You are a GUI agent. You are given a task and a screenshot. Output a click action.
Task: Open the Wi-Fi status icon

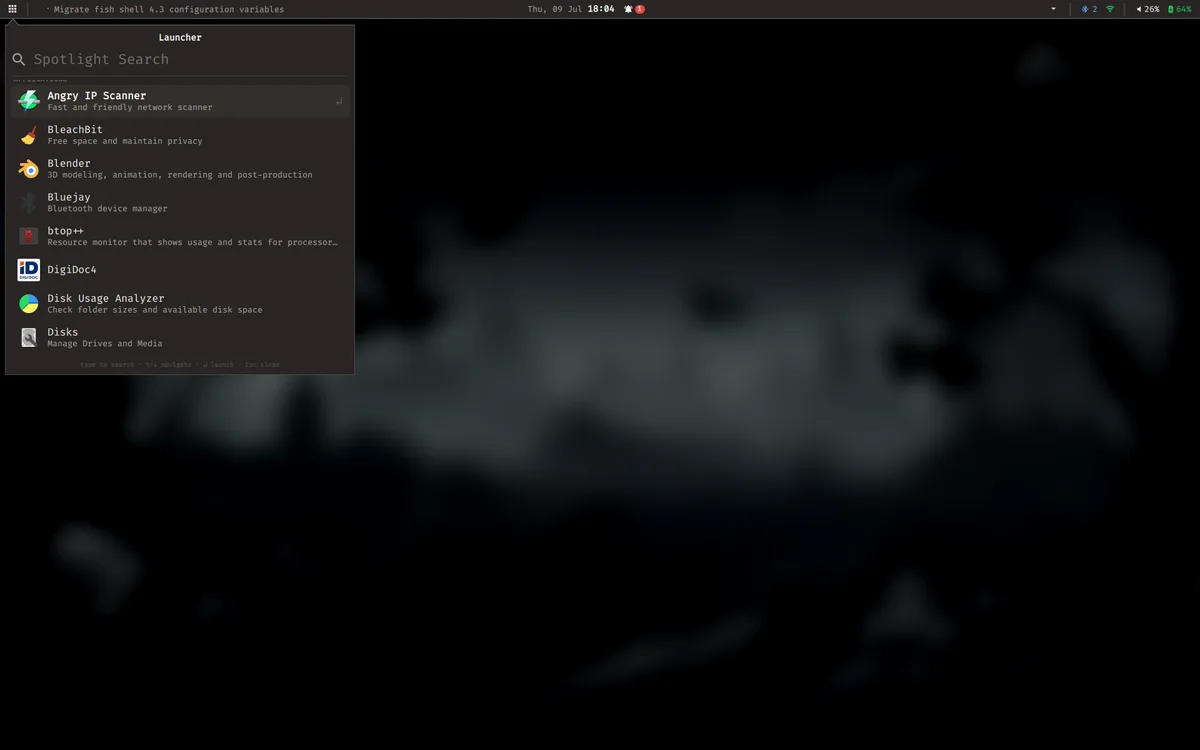pyautogui.click(x=1110, y=9)
